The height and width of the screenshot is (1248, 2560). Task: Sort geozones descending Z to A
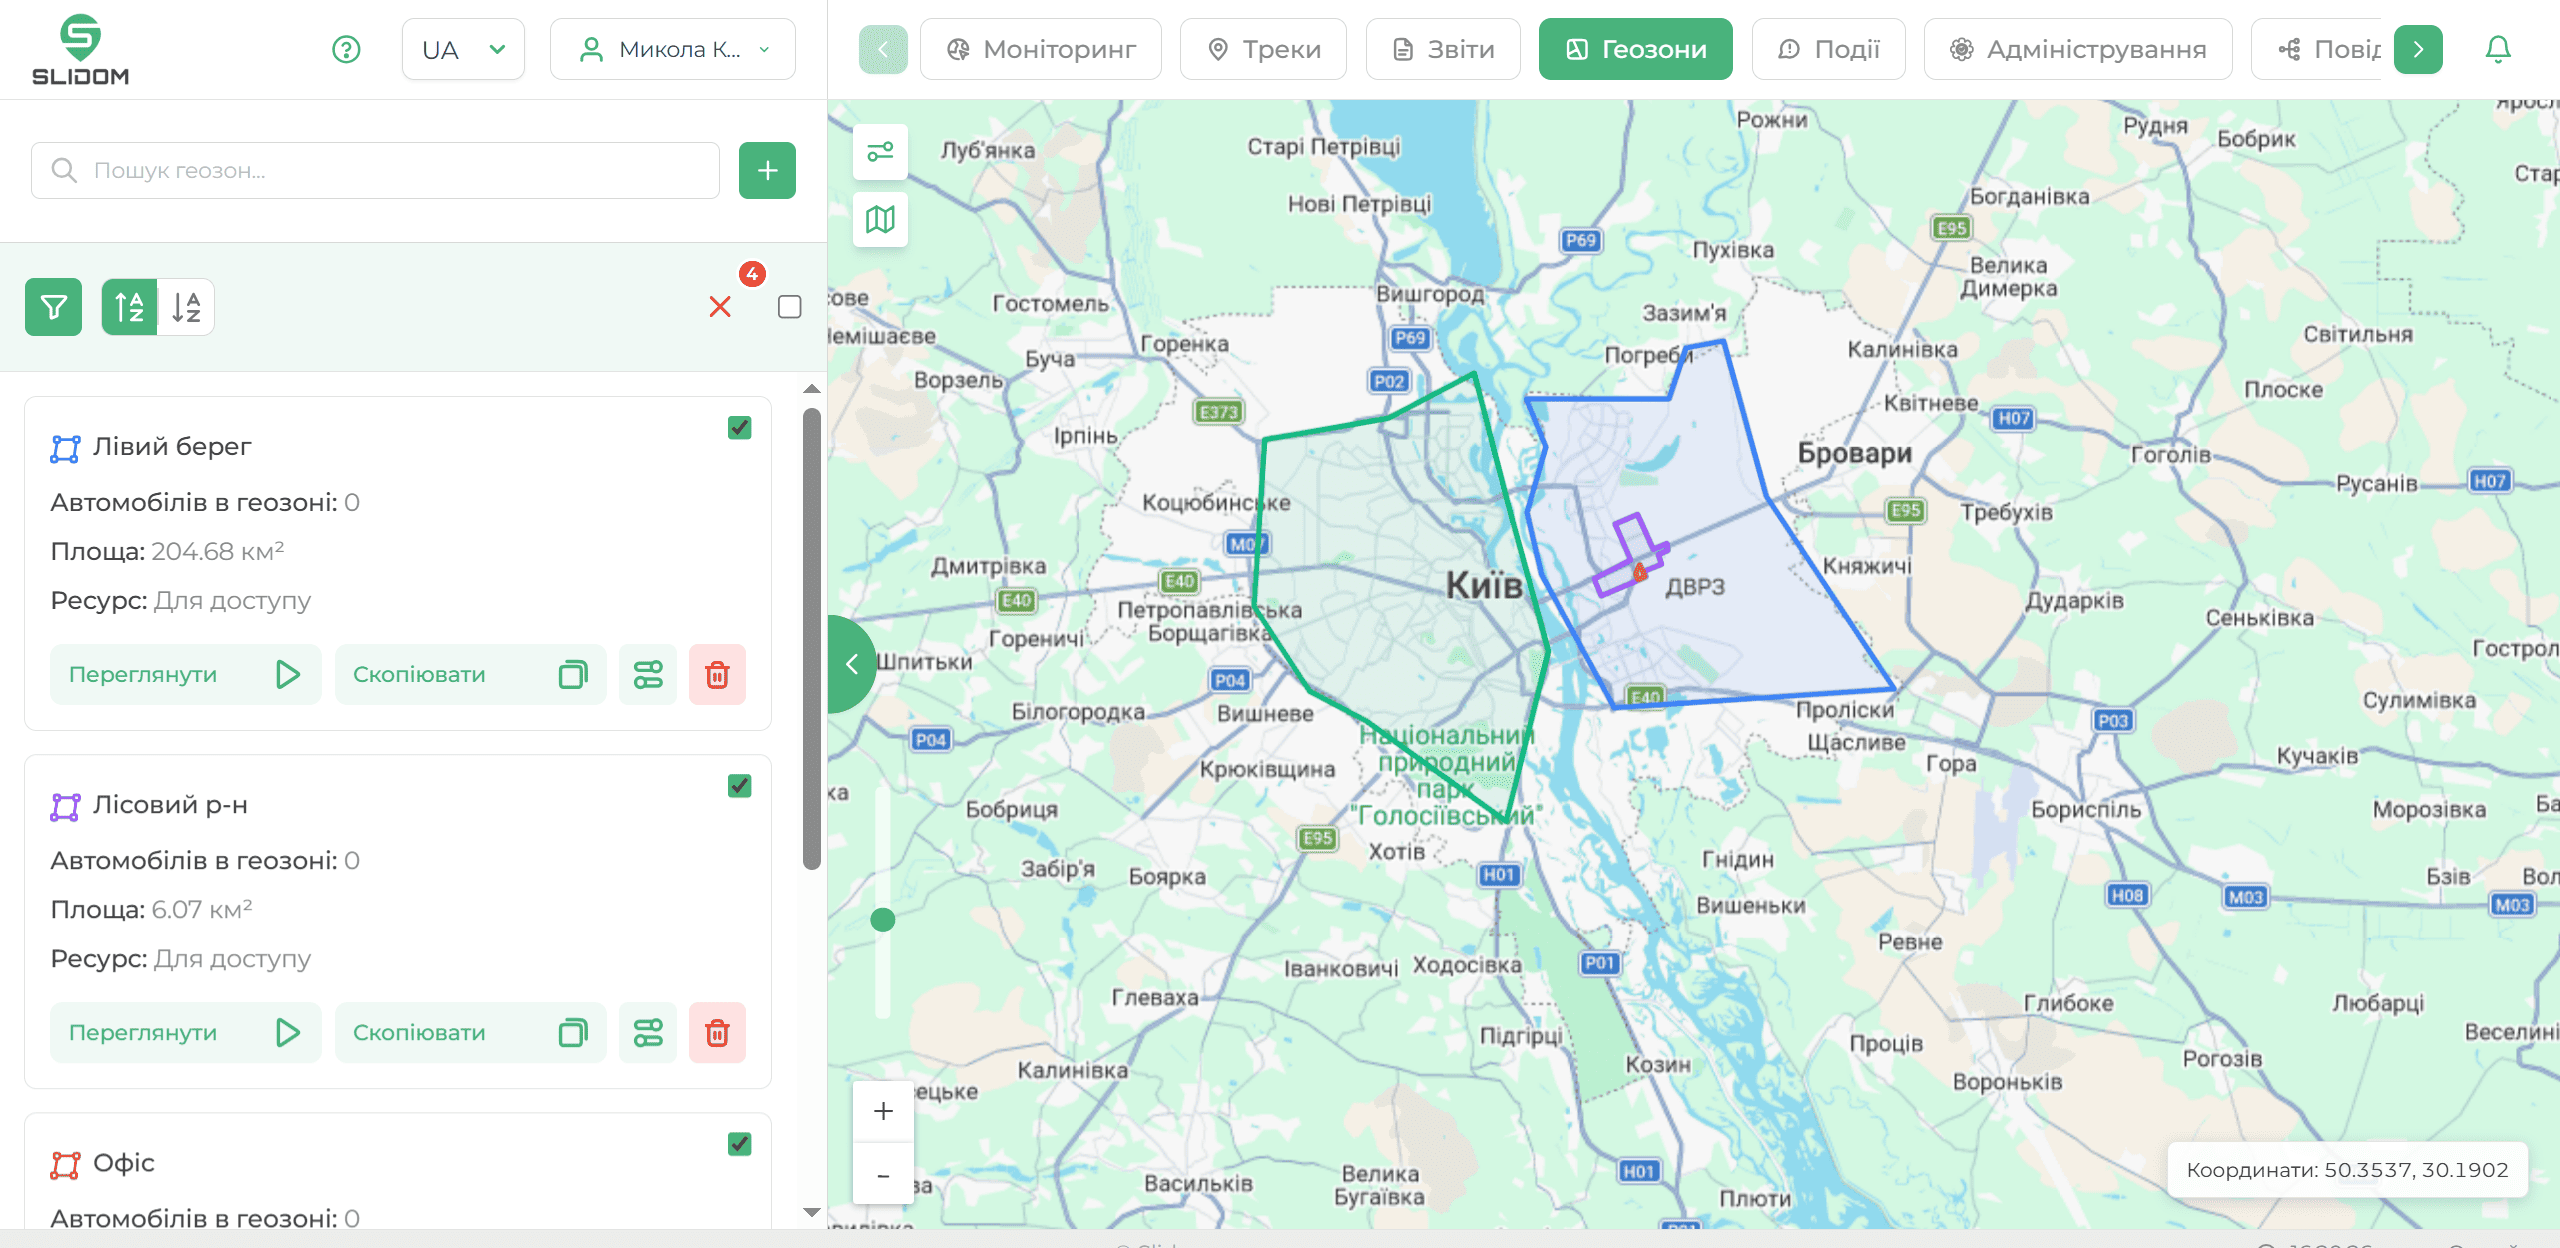click(186, 307)
